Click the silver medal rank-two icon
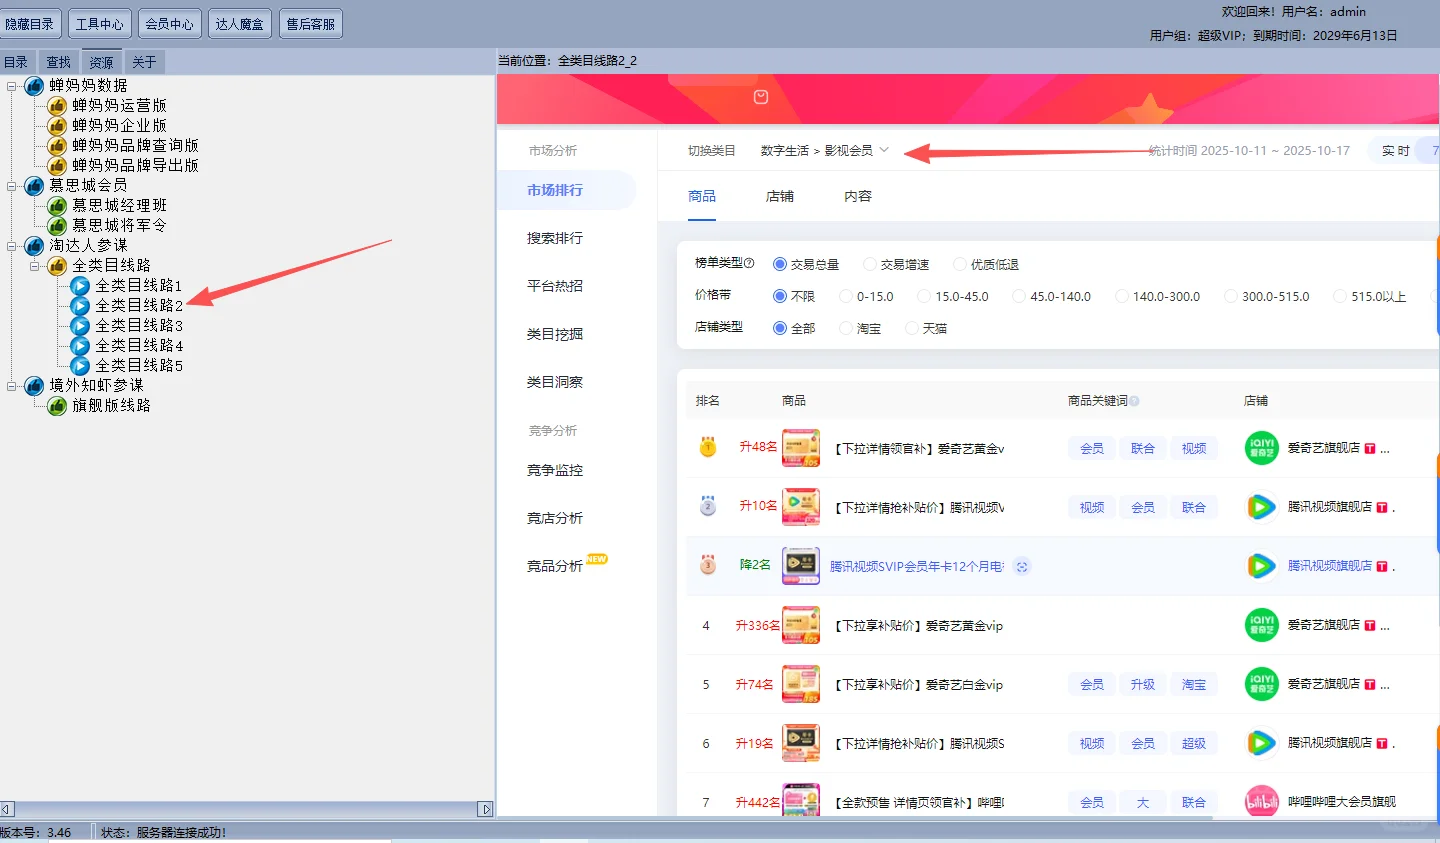Image resolution: width=1440 pixels, height=843 pixels. pyautogui.click(x=708, y=506)
